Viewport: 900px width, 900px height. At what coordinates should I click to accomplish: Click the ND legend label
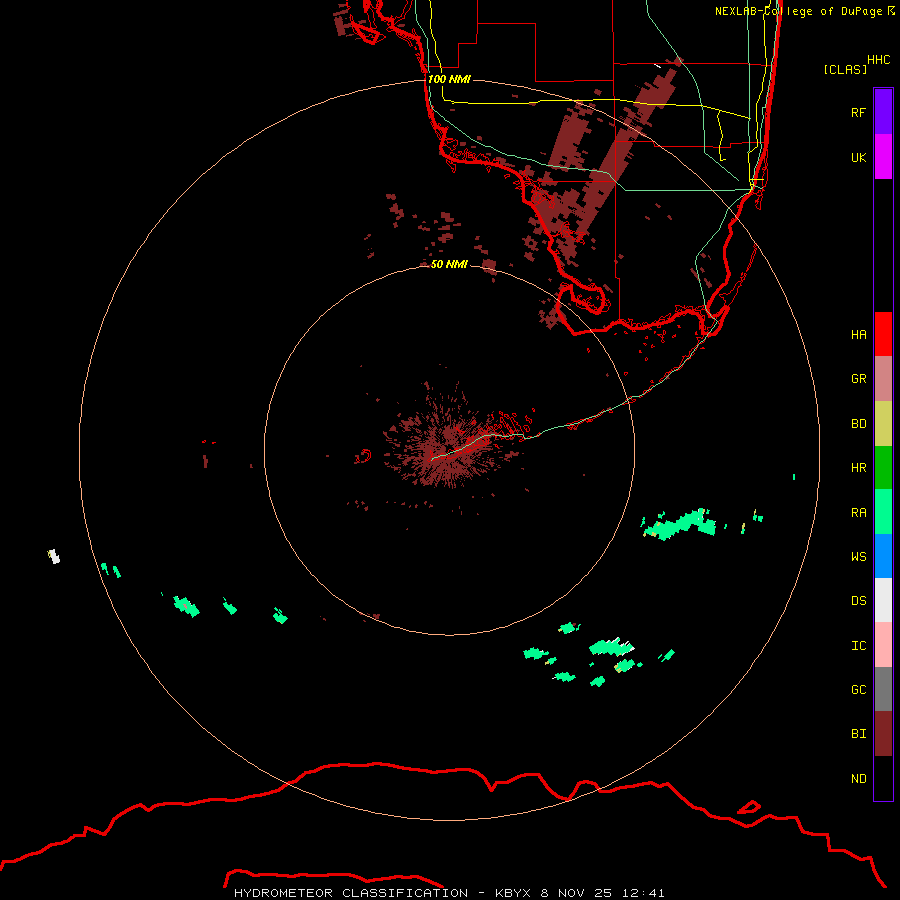[858, 778]
